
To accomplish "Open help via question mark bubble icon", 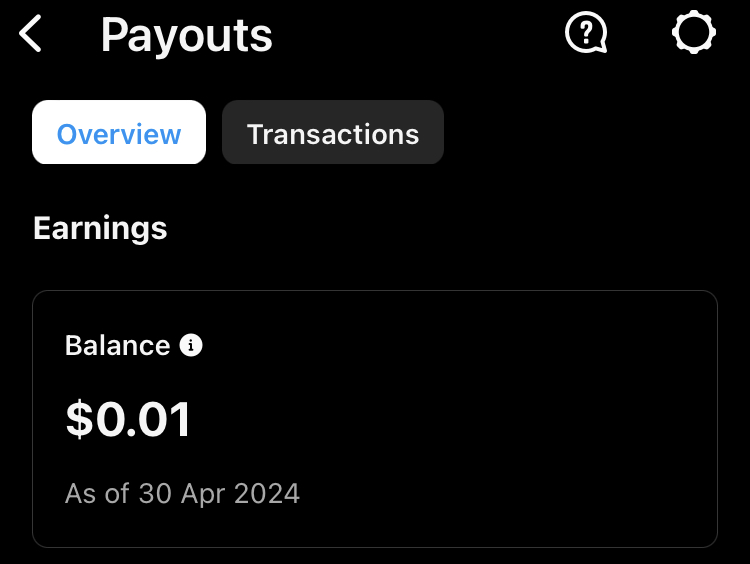I will coord(586,33).
